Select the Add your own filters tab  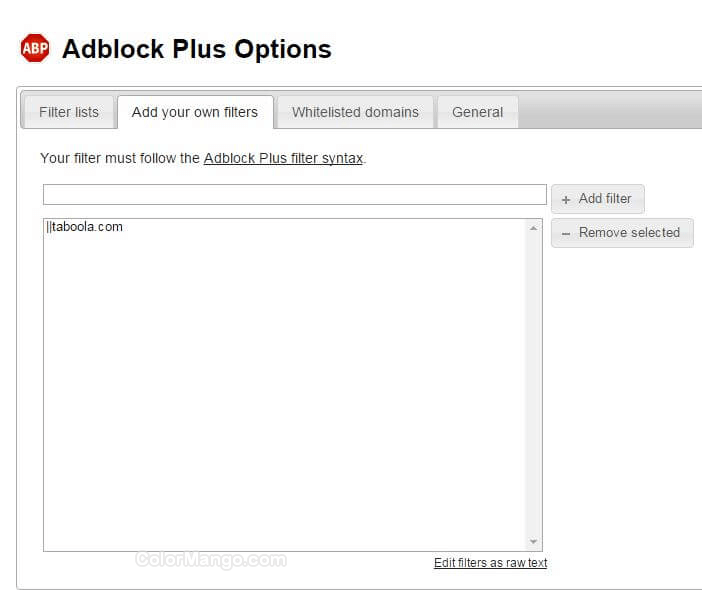195,112
